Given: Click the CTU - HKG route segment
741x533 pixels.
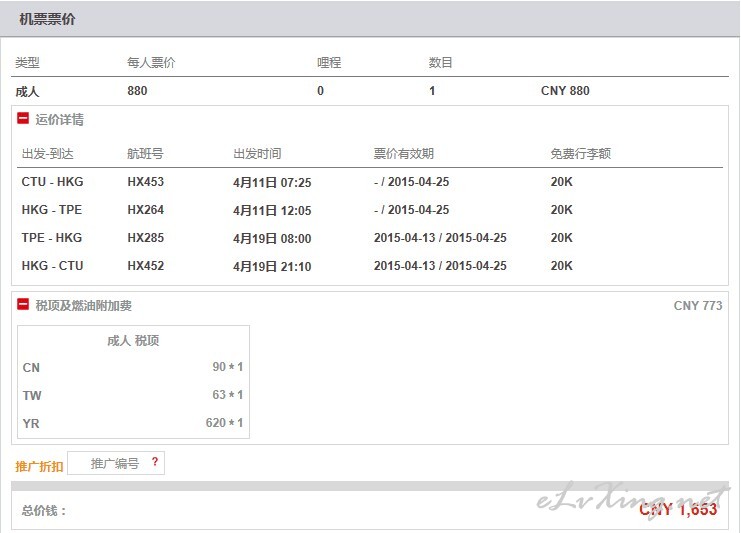Looking at the screenshot, I should pos(52,182).
